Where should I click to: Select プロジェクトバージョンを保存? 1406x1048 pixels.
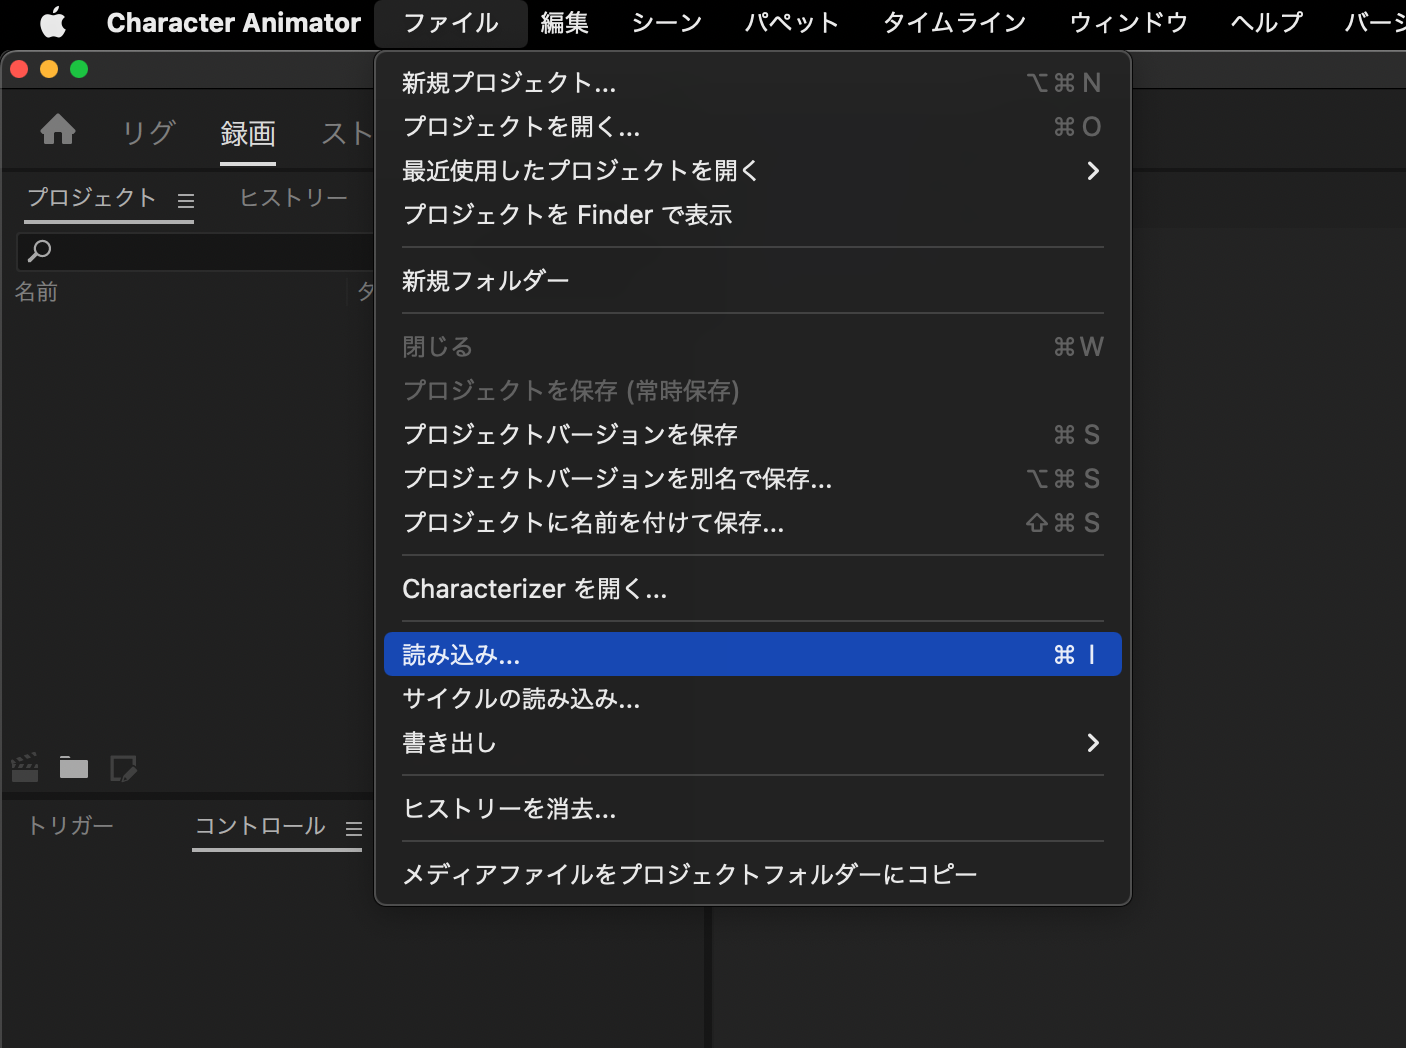point(752,435)
